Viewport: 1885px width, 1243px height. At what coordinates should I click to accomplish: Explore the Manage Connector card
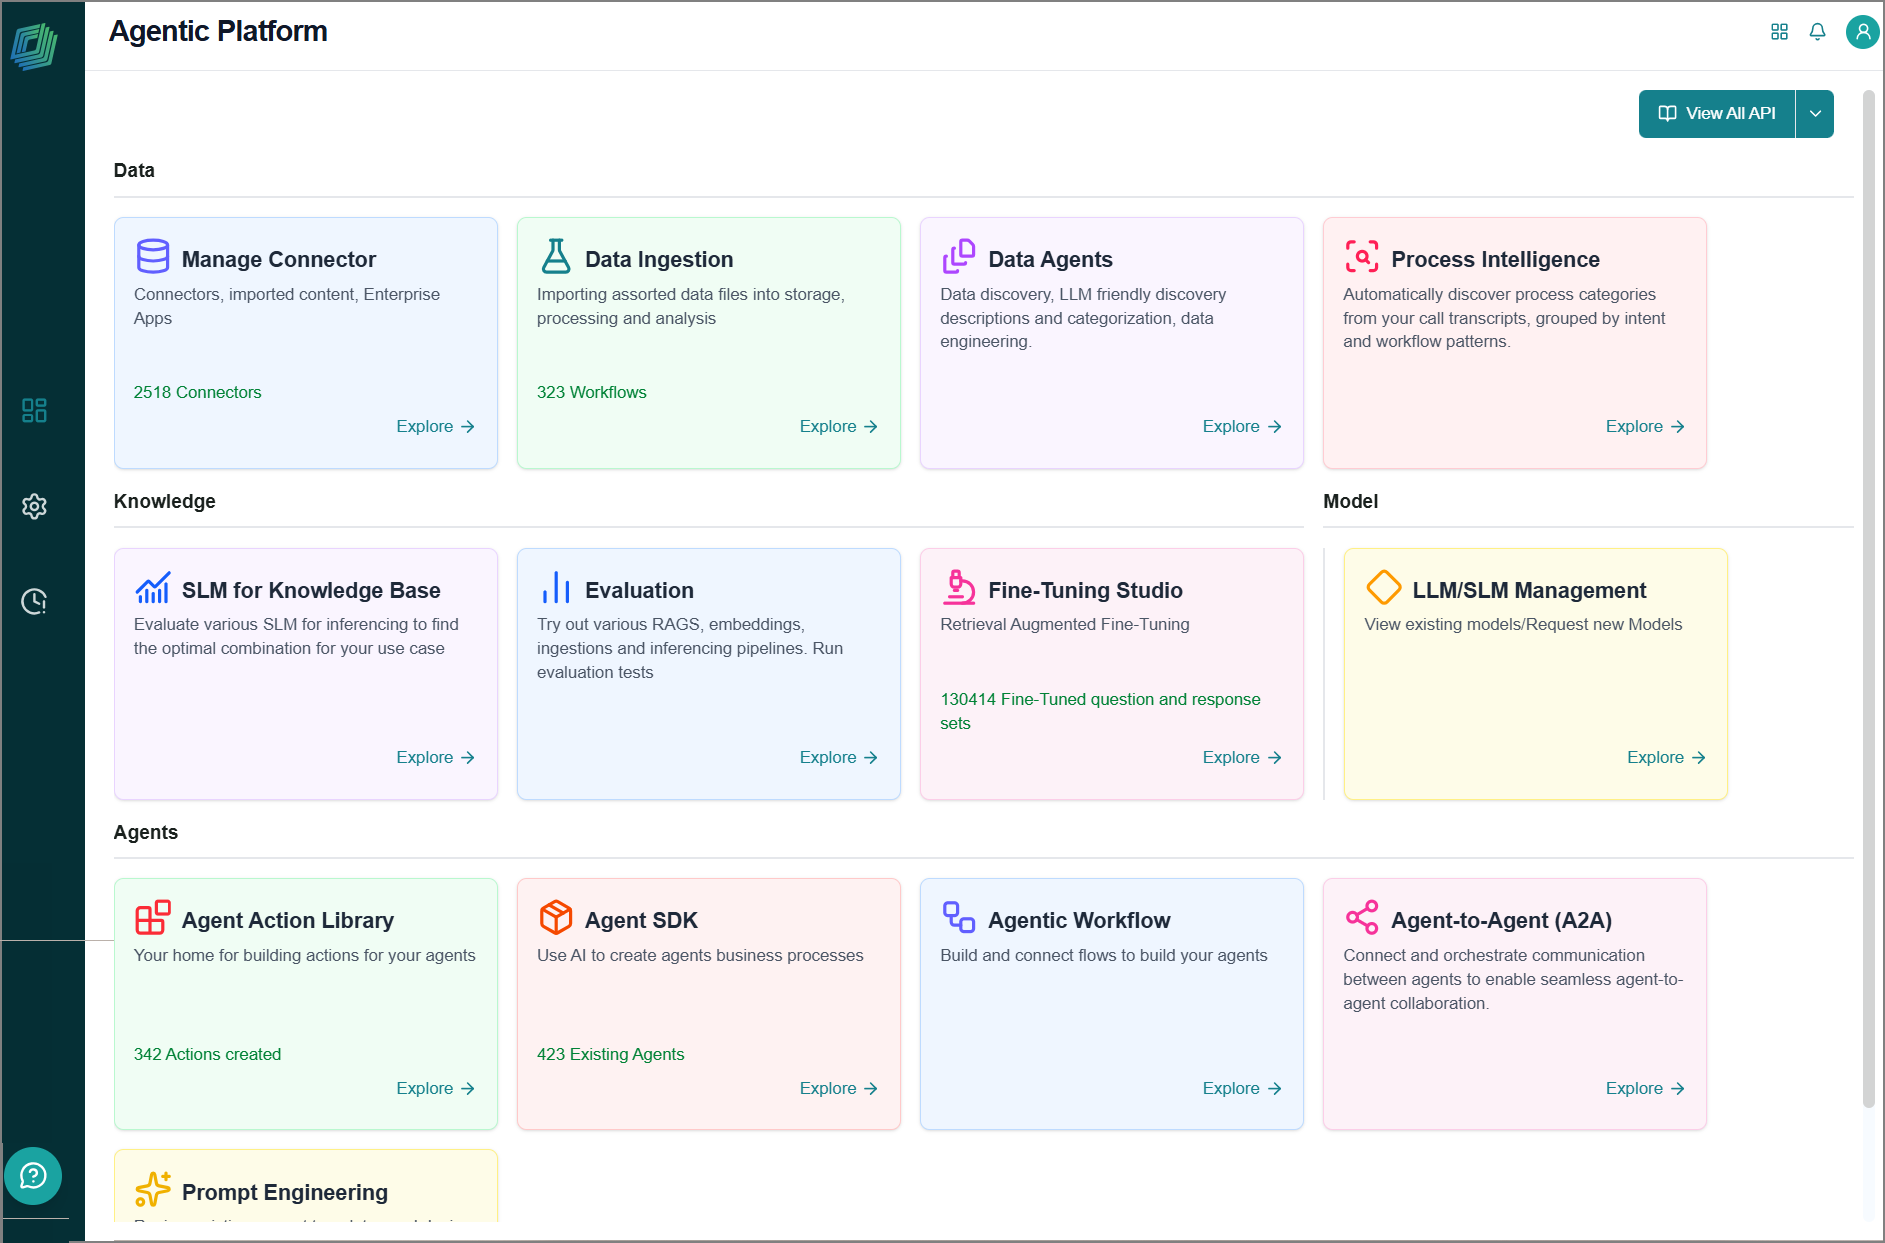[435, 427]
